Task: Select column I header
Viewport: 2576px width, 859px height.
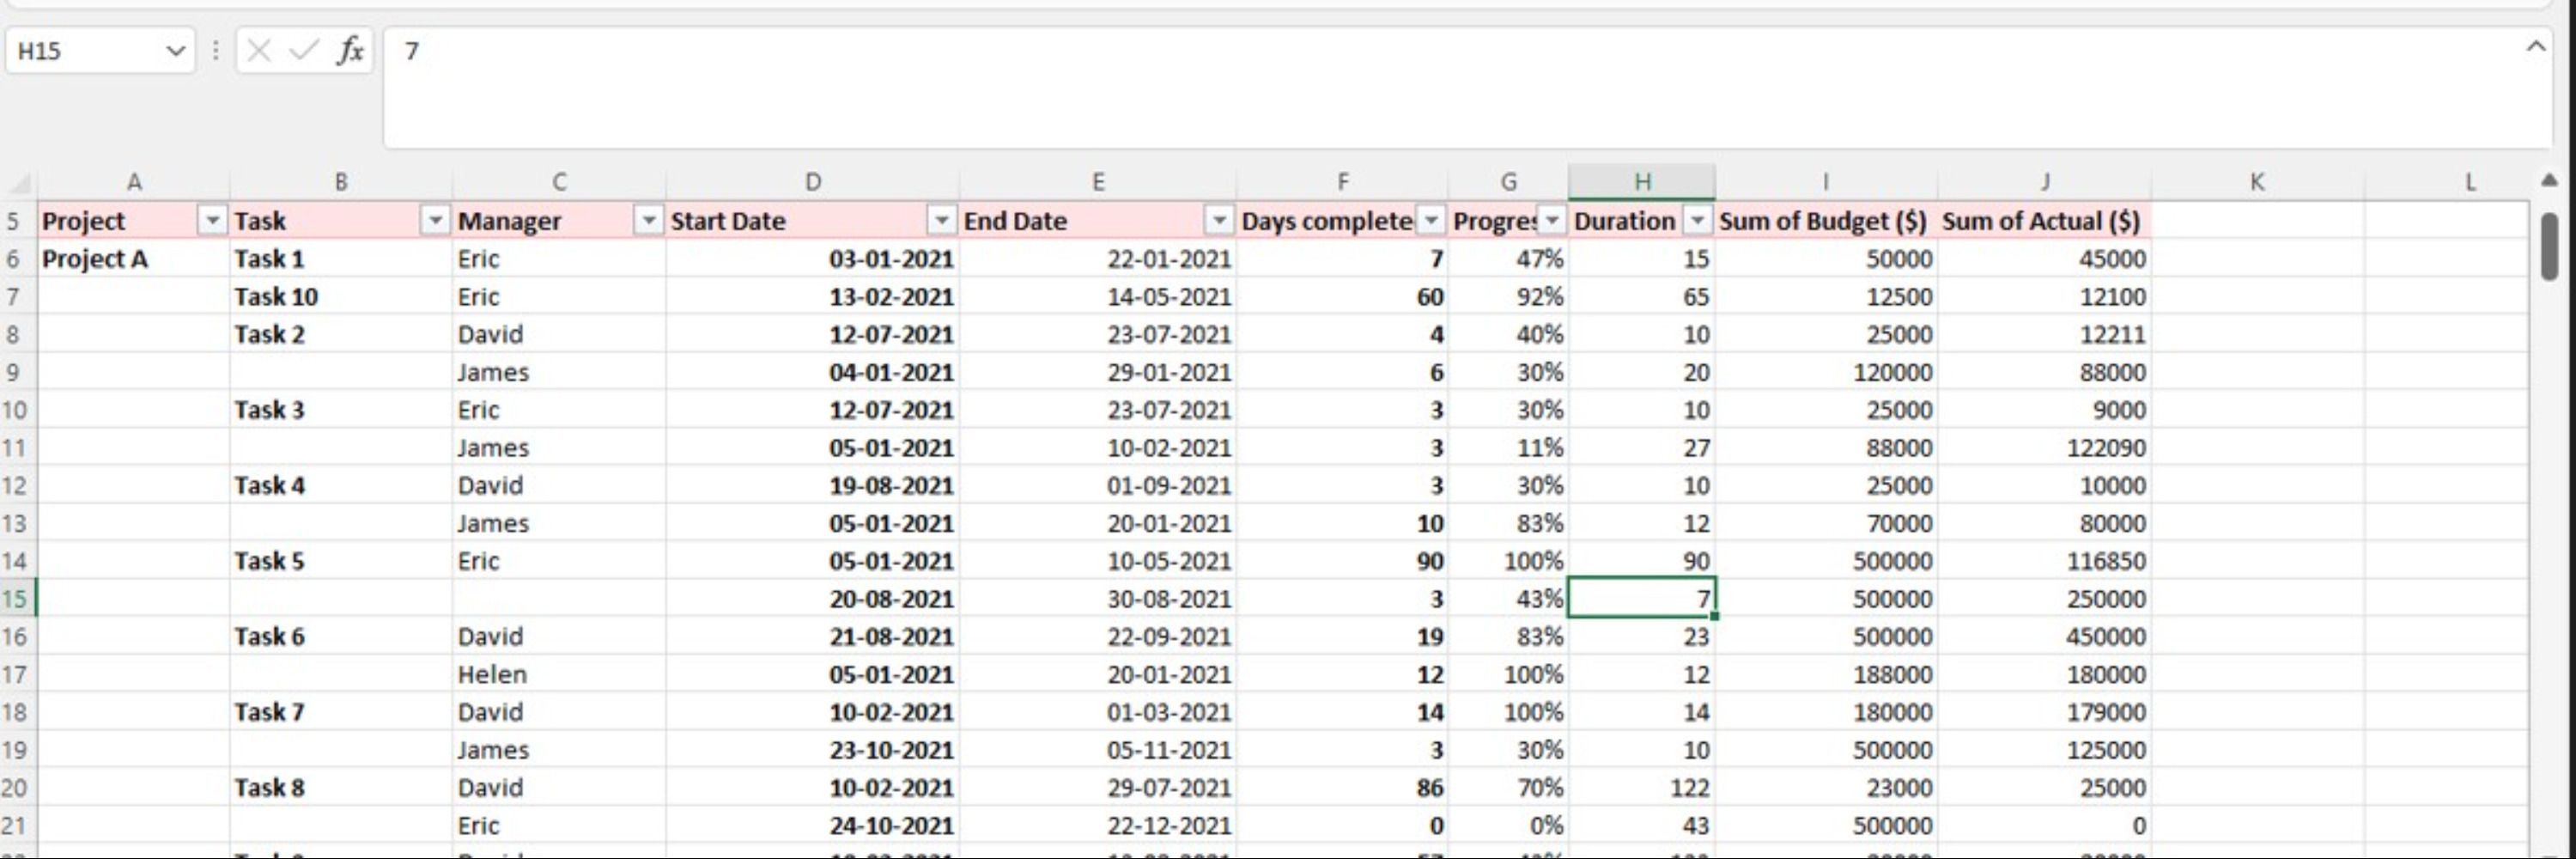Action: pyautogui.click(x=1826, y=182)
